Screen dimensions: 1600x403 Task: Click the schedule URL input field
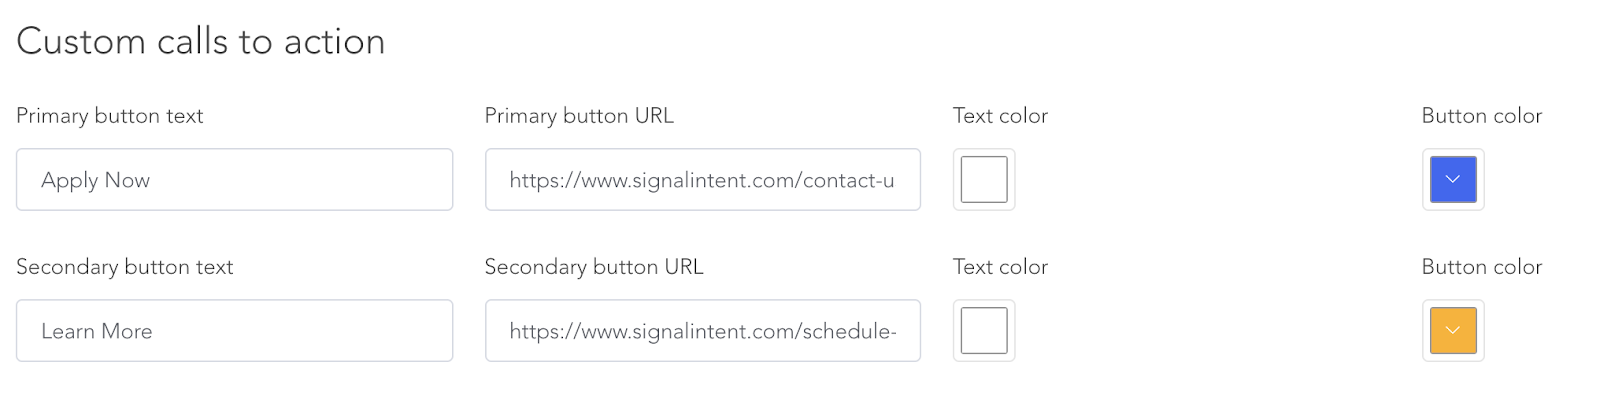pyautogui.click(x=702, y=331)
